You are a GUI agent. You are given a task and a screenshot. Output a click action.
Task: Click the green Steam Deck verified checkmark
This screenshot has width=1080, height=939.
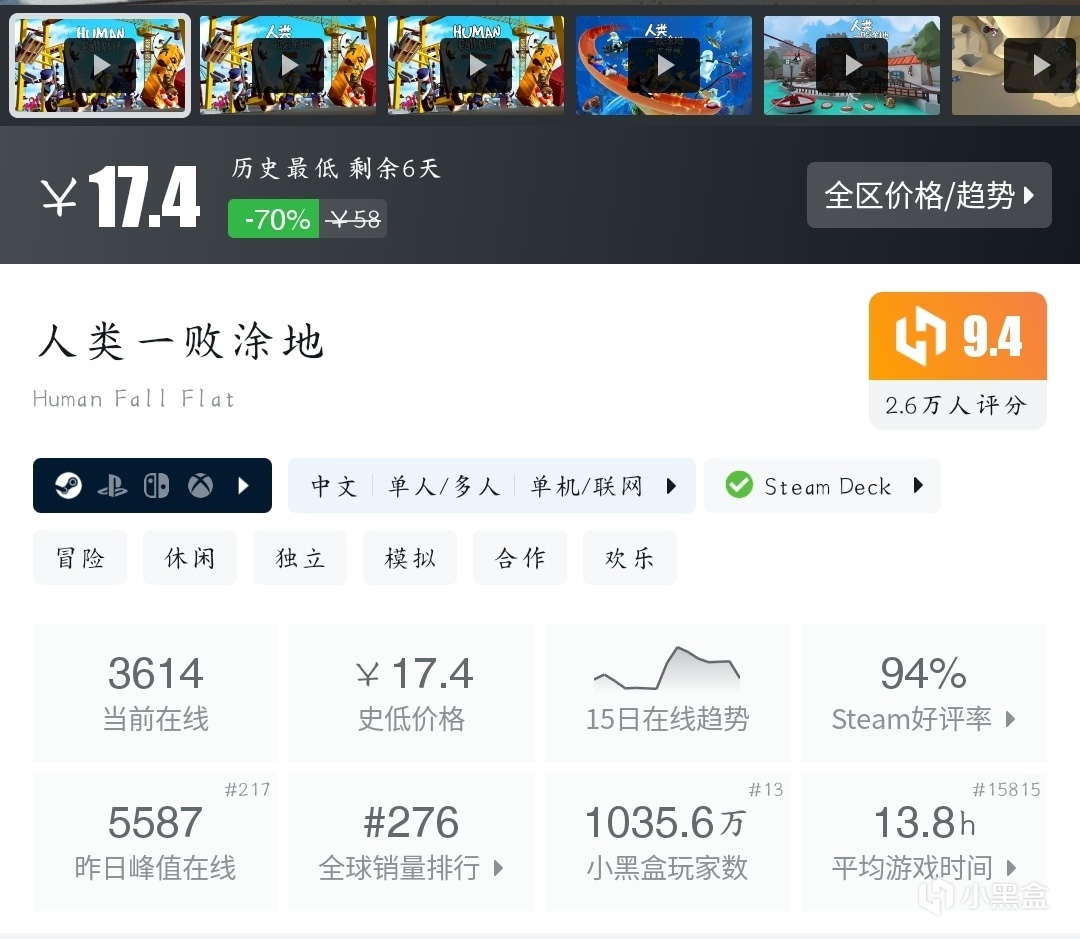[x=739, y=485]
